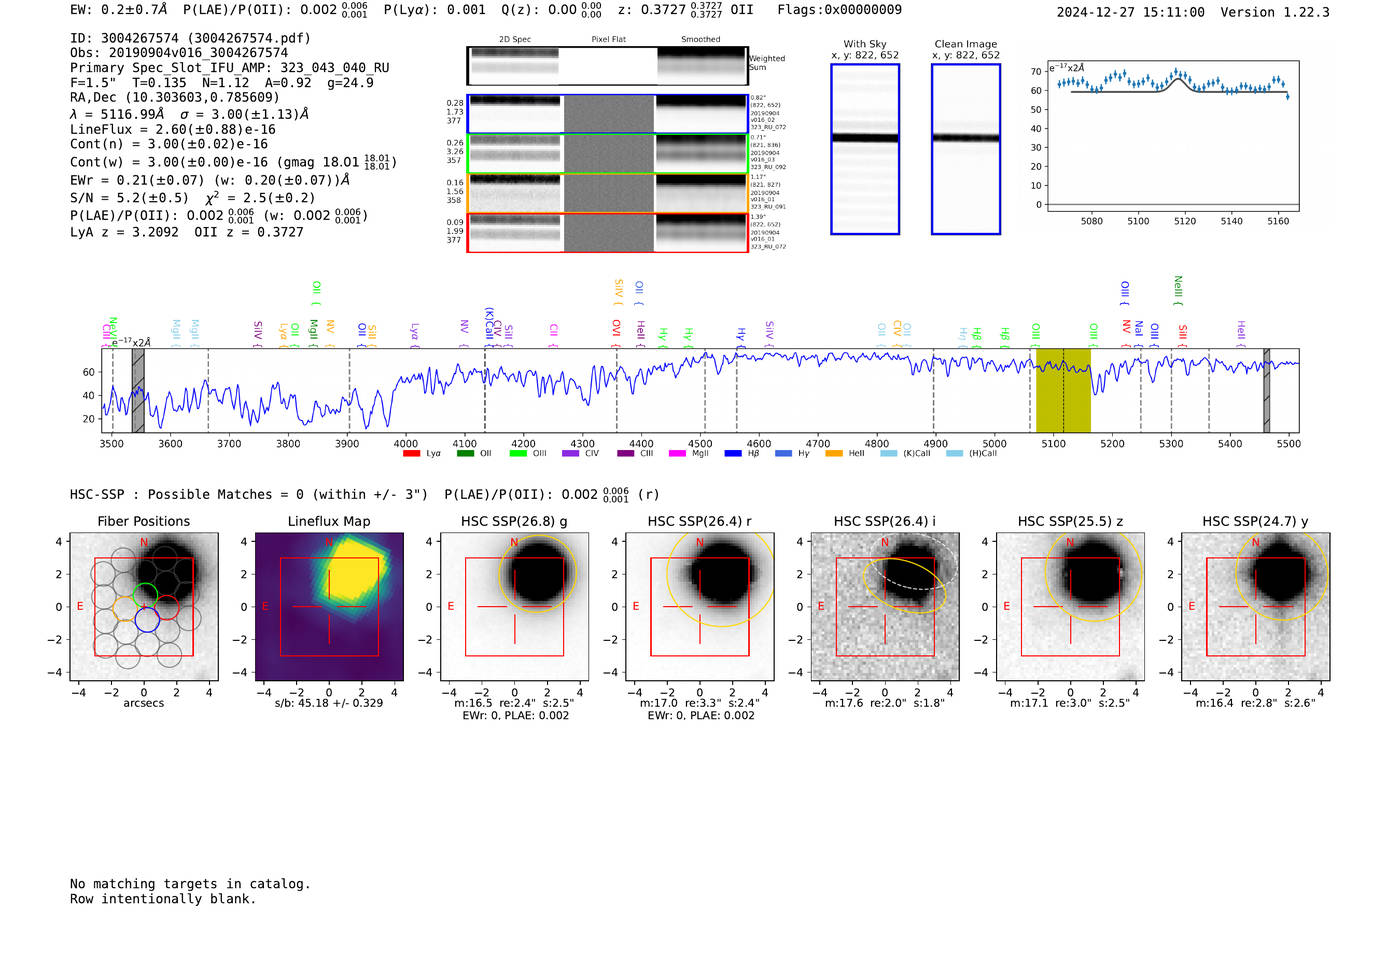Click the 'No matching targets in catalog.' text
The width and height of the screenshot is (1400, 953).
point(190,884)
